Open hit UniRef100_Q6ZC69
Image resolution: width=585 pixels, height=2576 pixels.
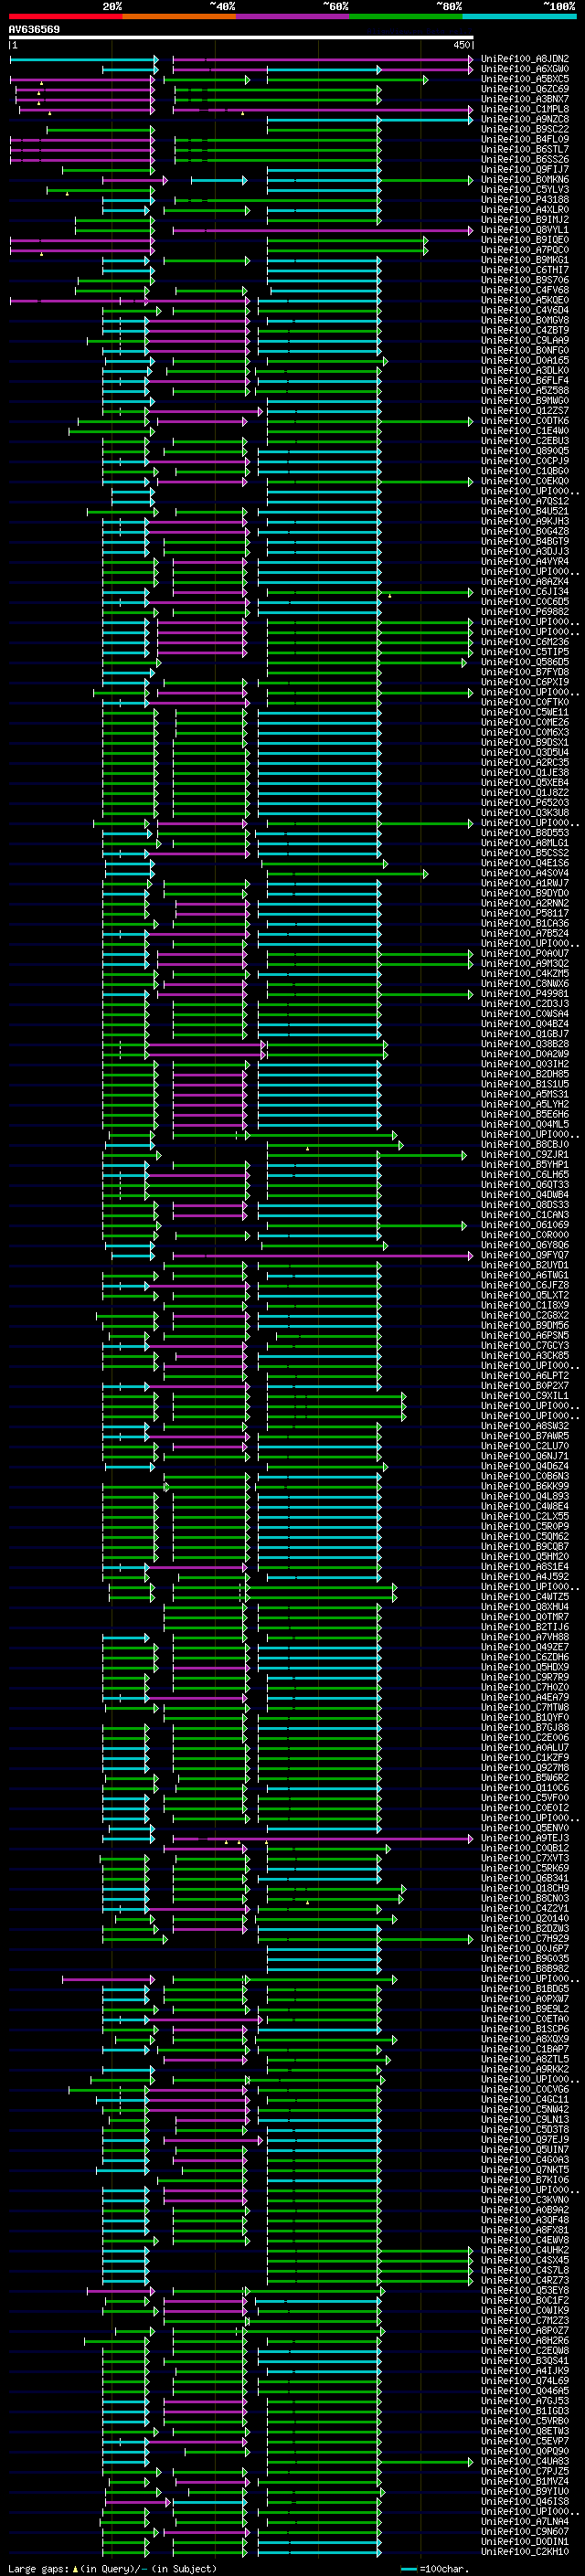[x=525, y=89]
